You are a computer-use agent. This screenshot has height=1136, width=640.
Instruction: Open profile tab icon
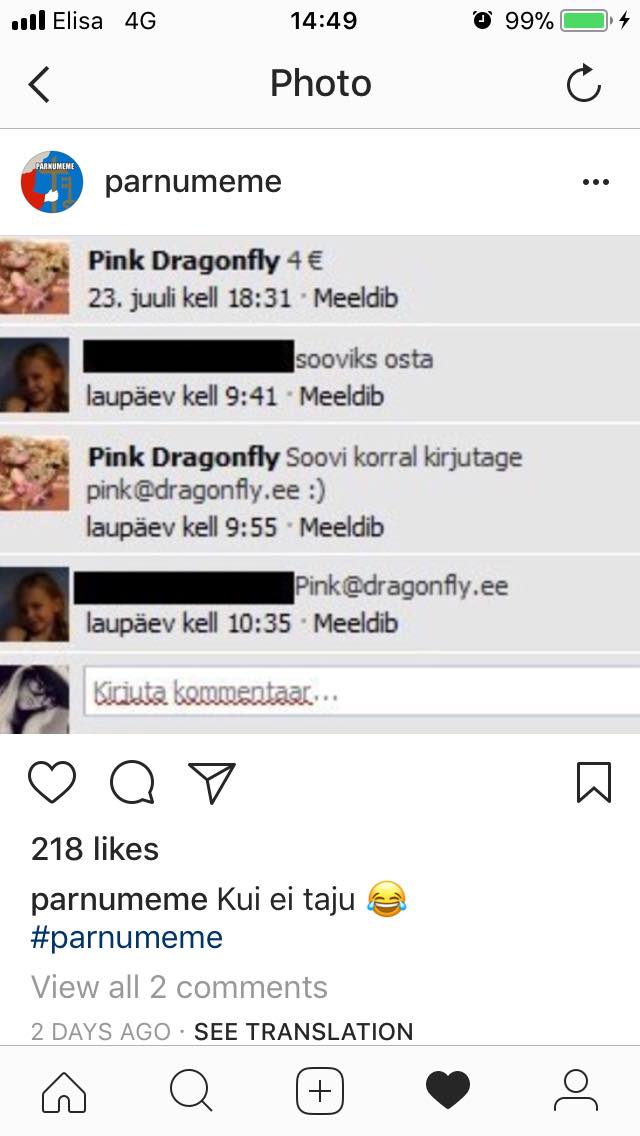pyautogui.click(x=575, y=1091)
